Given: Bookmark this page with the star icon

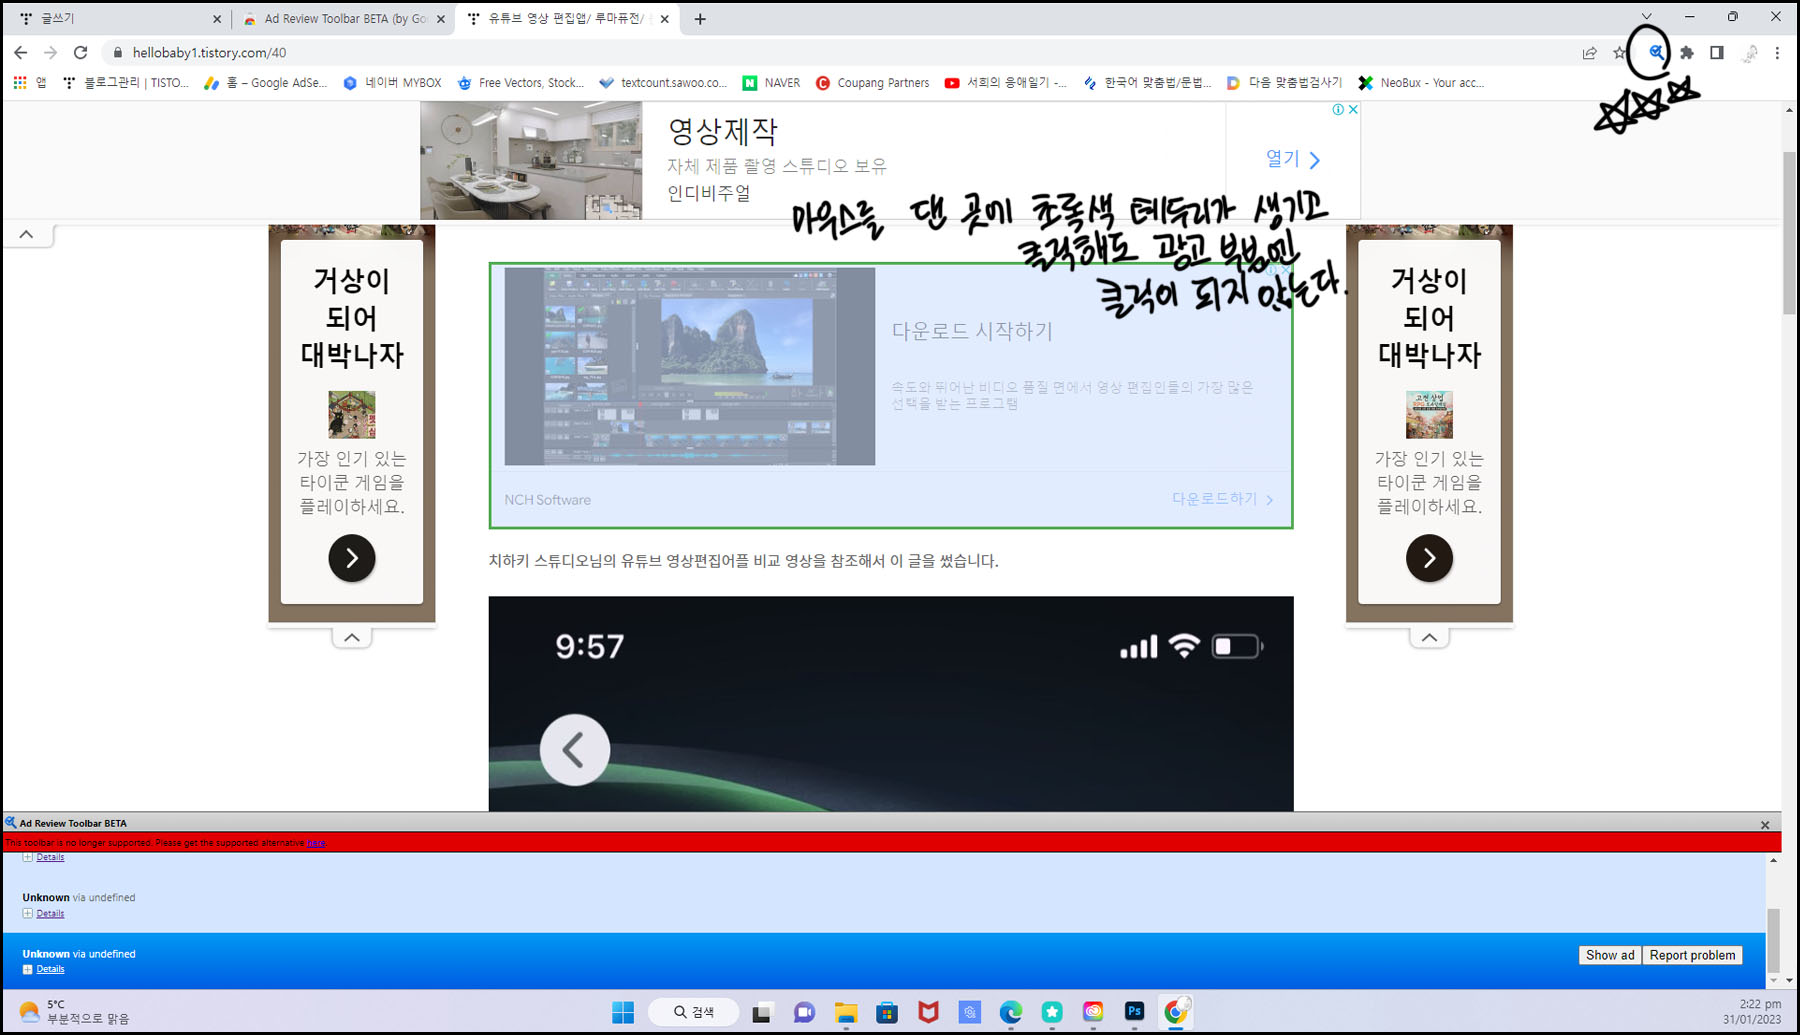Looking at the screenshot, I should tap(1620, 53).
